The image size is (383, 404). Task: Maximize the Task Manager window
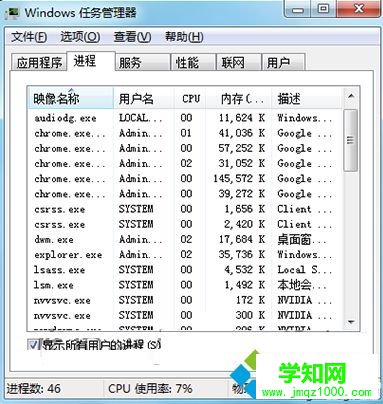tap(323, 9)
